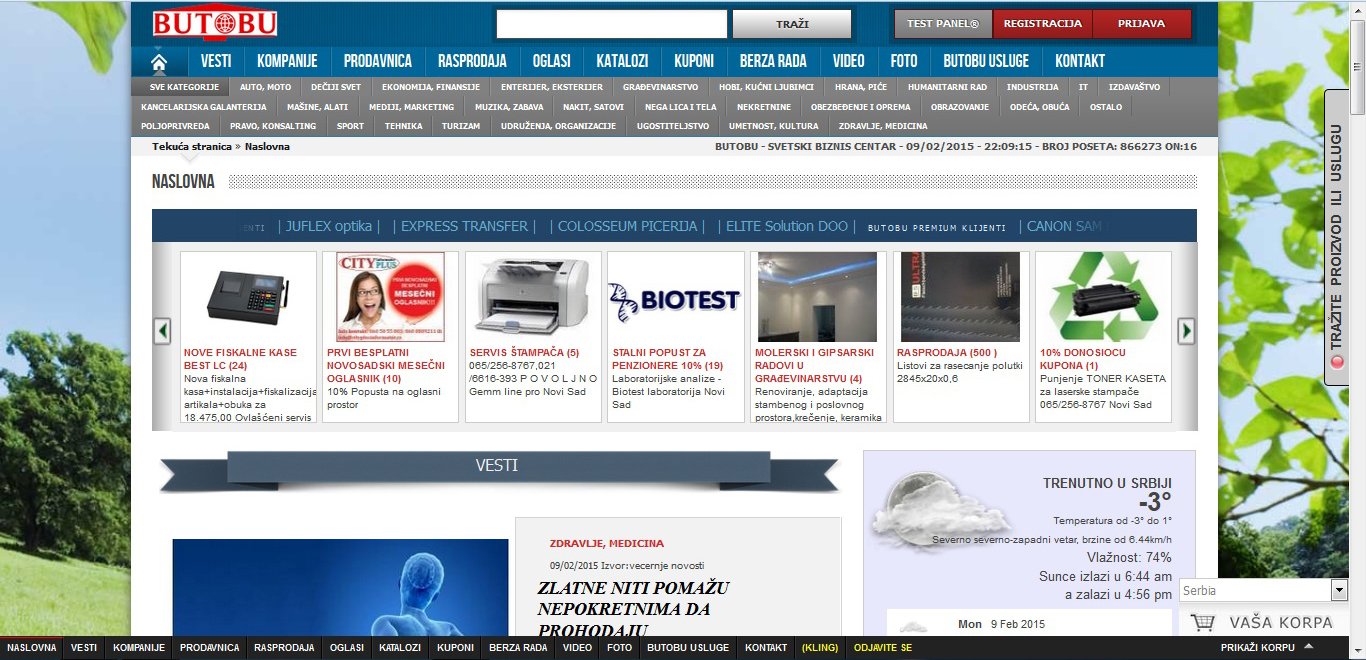Open the BERZA RADA menu

774,60
